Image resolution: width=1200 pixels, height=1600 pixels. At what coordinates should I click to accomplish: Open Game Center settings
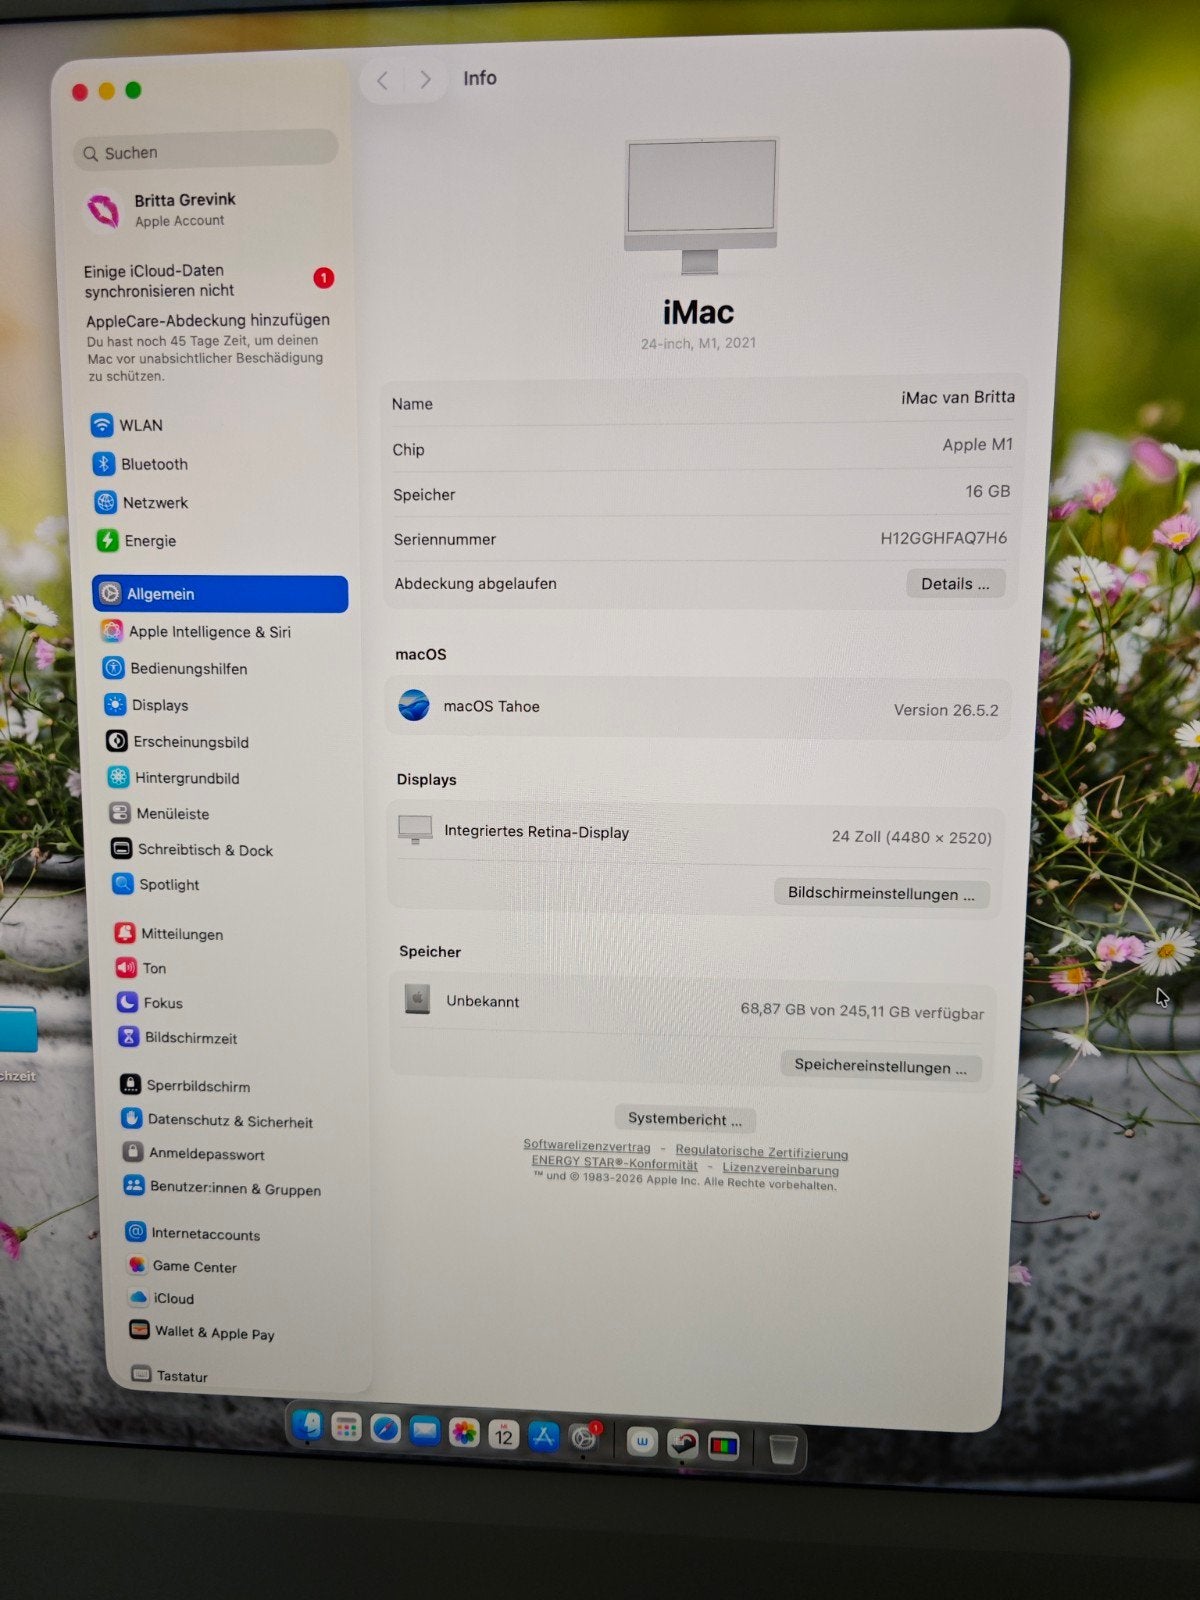point(181,1266)
